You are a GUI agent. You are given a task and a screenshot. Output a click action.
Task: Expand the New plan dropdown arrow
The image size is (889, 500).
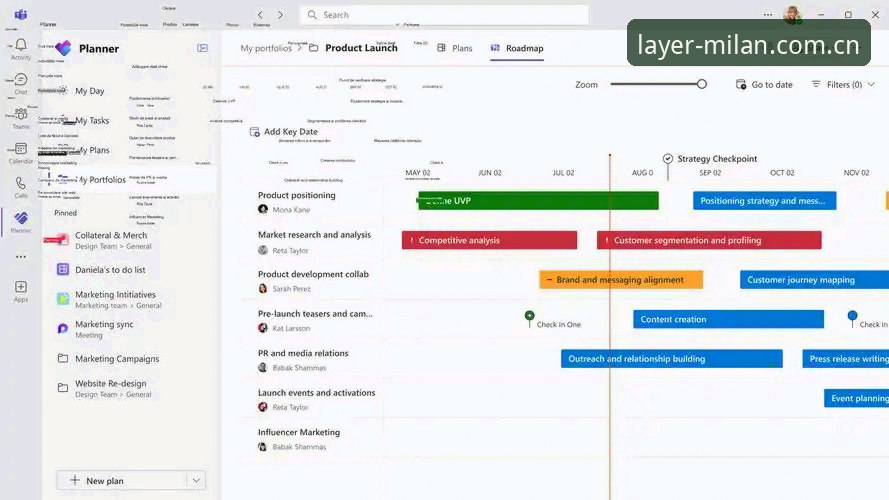[x=196, y=481]
